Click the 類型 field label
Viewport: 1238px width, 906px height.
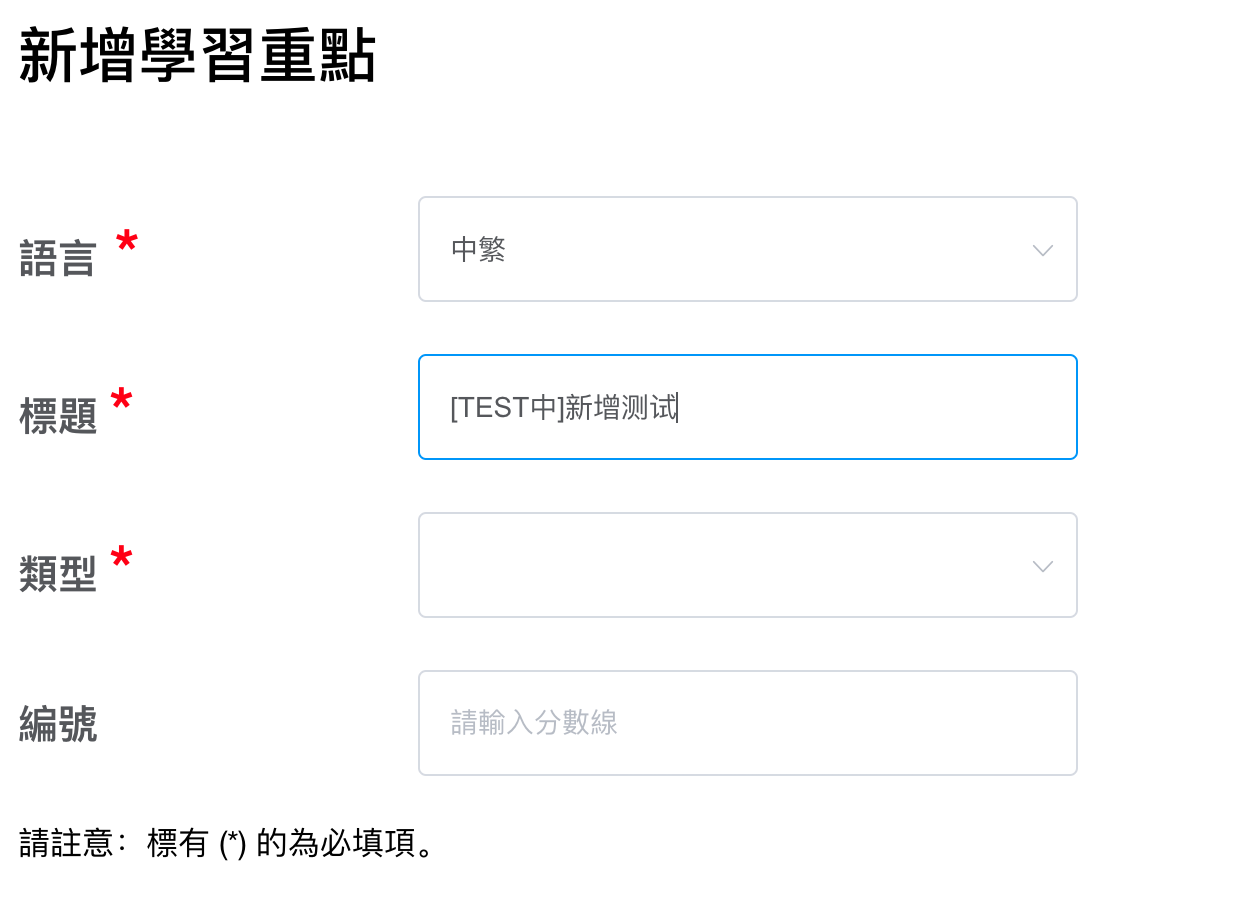[x=57, y=575]
